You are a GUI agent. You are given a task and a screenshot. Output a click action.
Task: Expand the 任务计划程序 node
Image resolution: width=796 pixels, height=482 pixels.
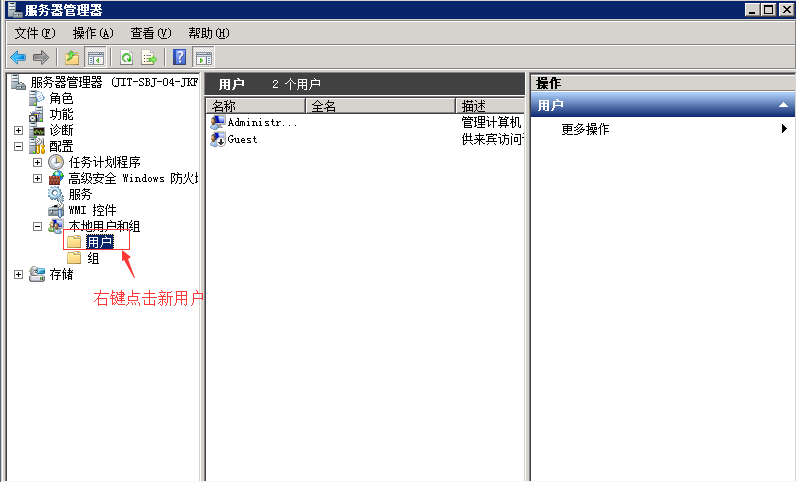[37, 163]
